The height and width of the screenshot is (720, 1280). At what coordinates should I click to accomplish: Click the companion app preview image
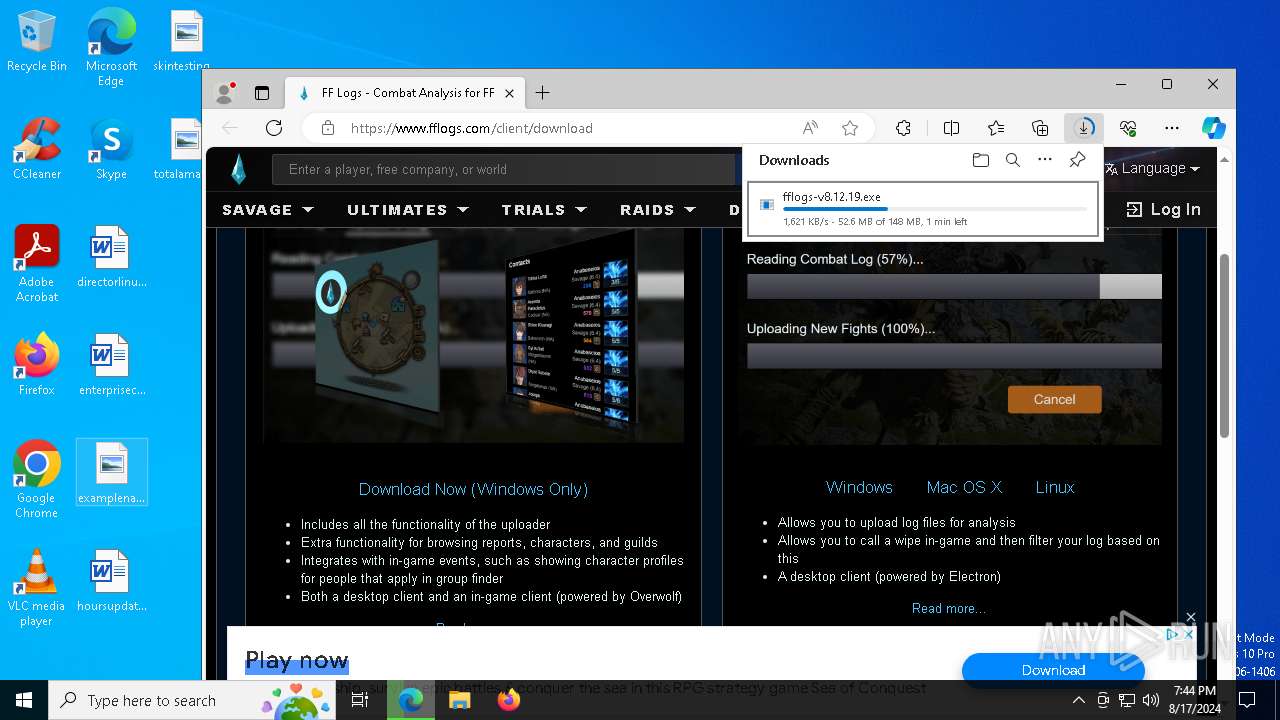point(473,335)
